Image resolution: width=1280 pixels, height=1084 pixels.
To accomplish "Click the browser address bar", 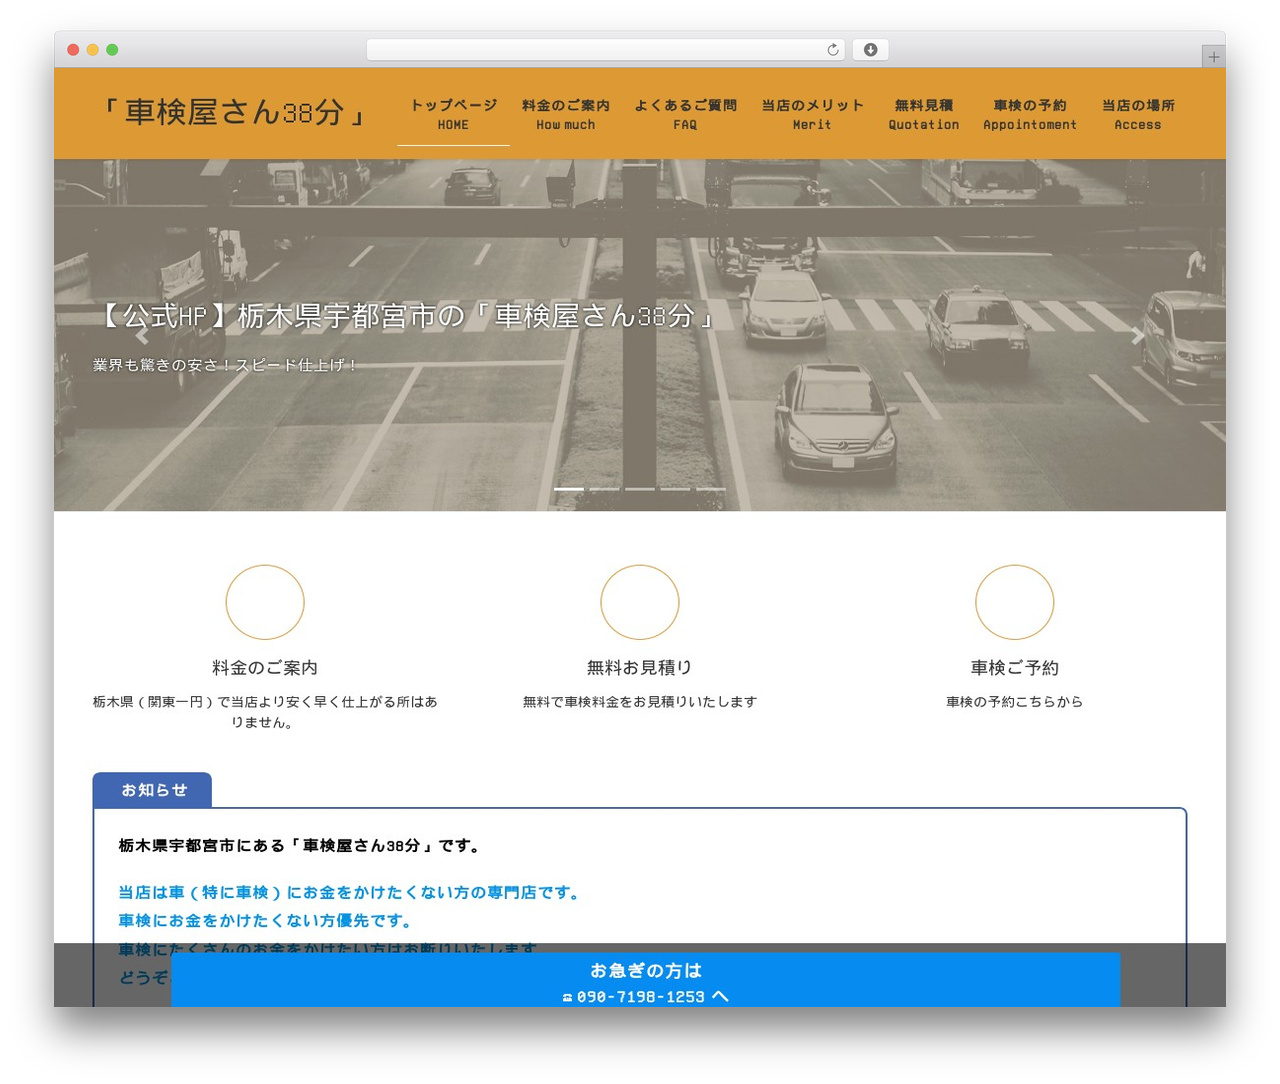I will click(605, 50).
